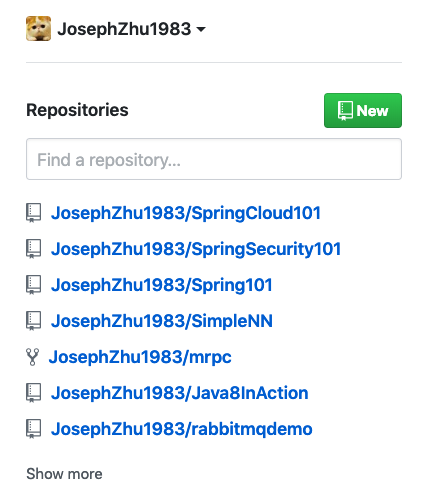Open JosephZhu1983/Java8InAction repository
This screenshot has height=496, width=421.
[x=179, y=393]
